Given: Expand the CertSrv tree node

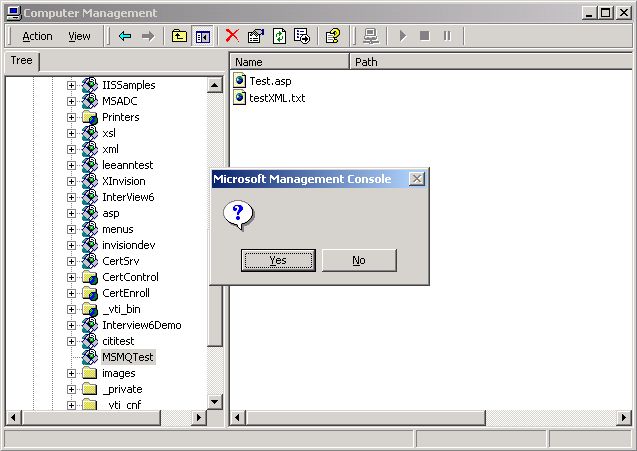Looking at the screenshot, I should [71, 261].
